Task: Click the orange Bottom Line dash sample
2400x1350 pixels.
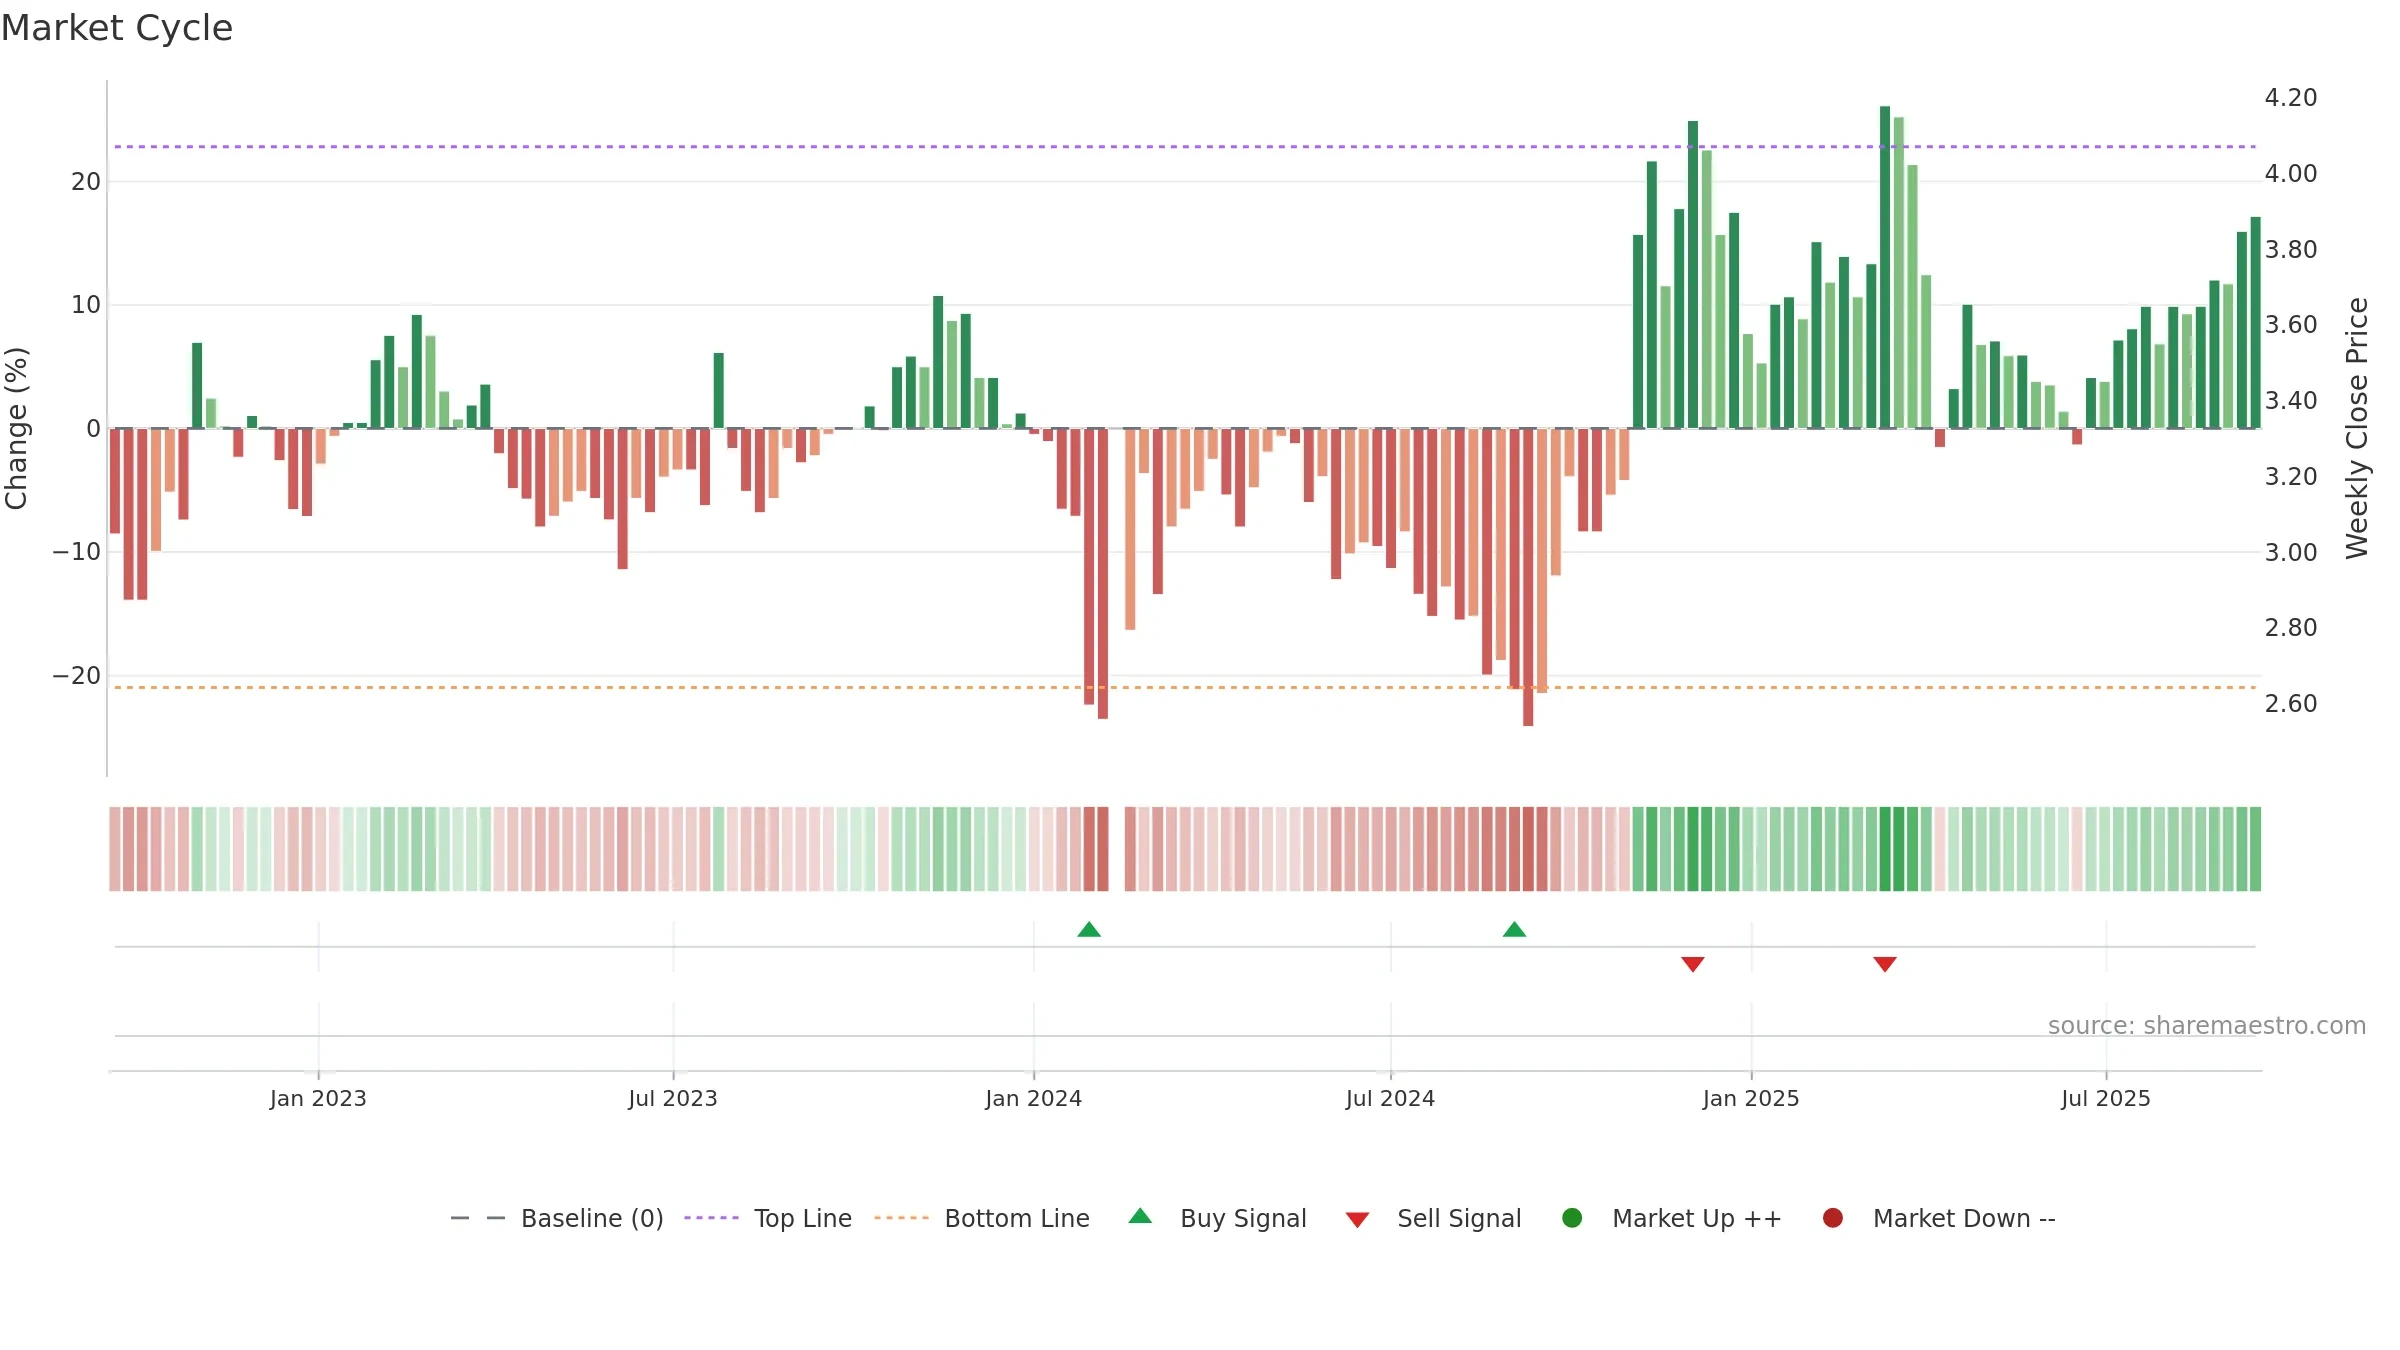Action: (901, 1218)
